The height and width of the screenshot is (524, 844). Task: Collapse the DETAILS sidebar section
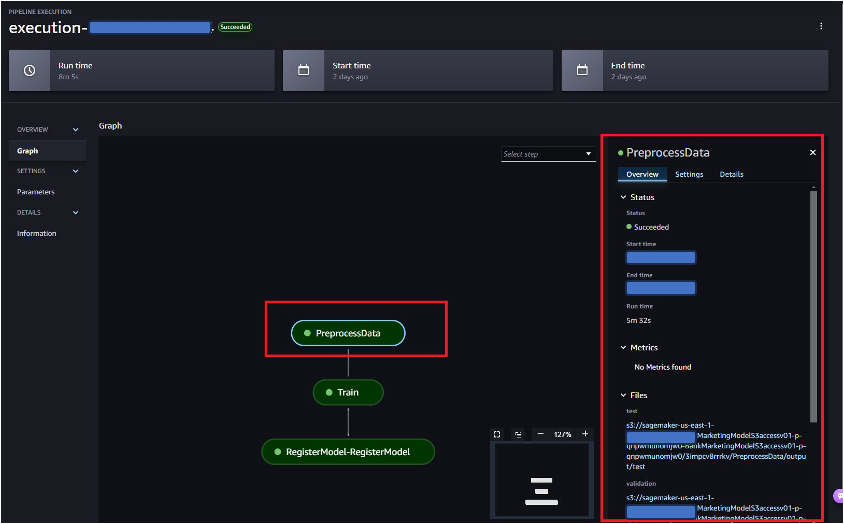click(75, 213)
